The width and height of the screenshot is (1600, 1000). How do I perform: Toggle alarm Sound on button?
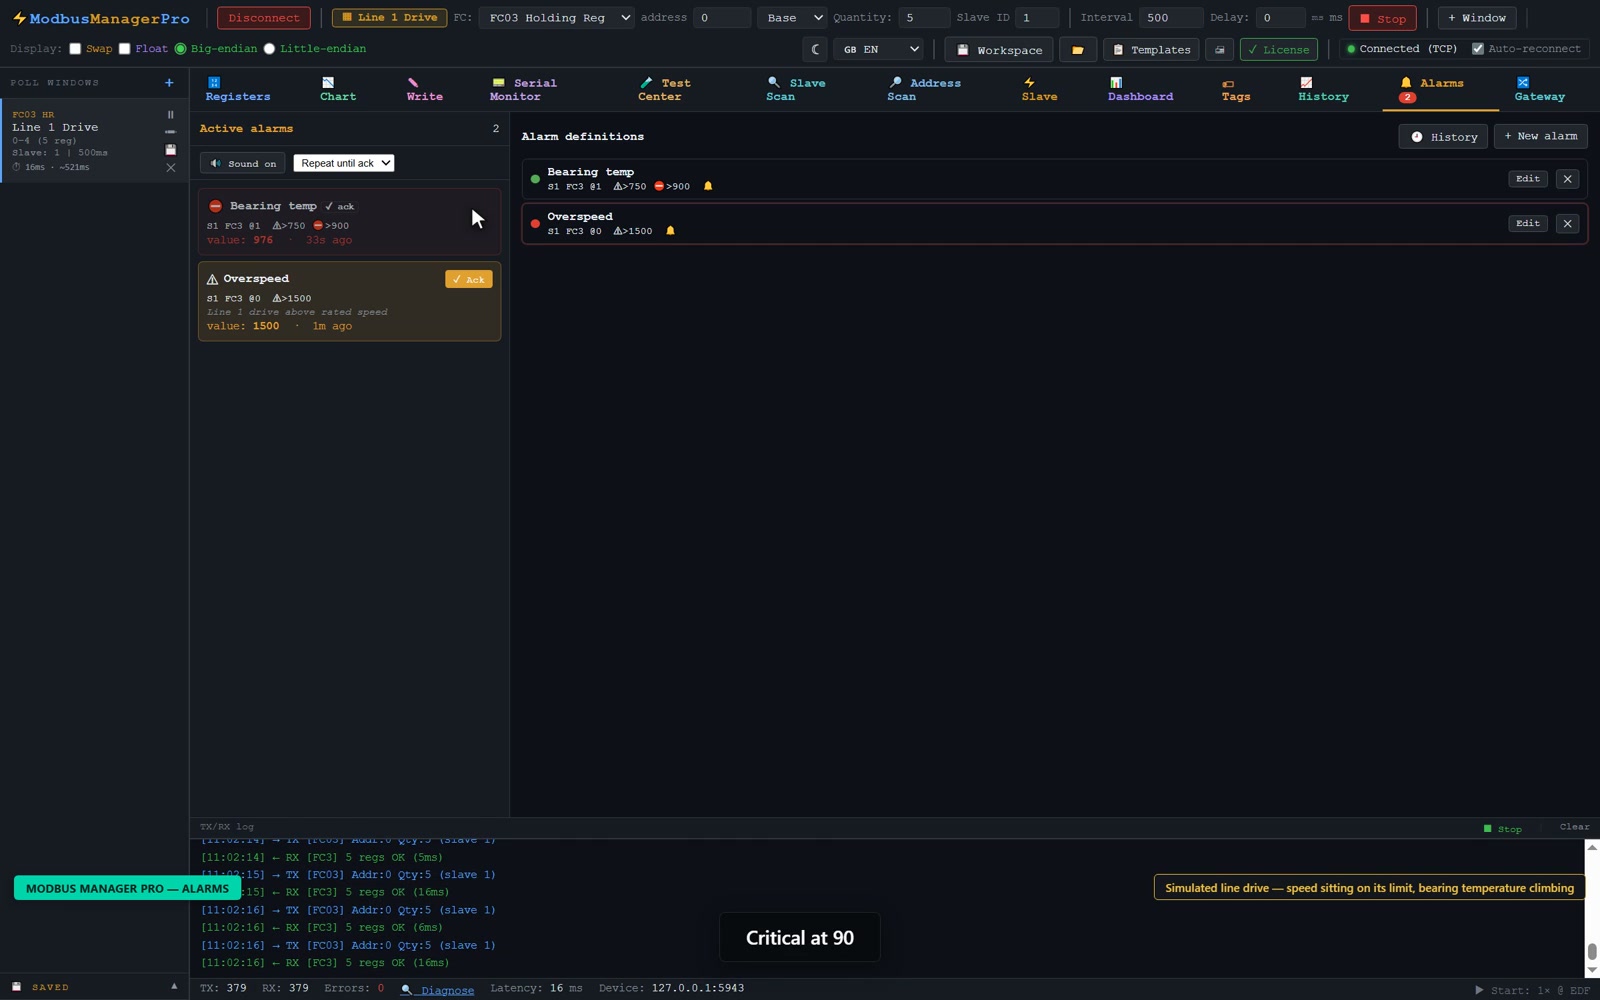pyautogui.click(x=243, y=163)
